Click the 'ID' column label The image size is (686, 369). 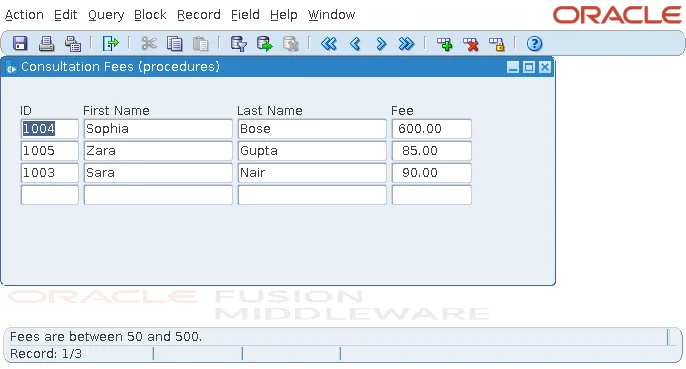[x=26, y=111]
